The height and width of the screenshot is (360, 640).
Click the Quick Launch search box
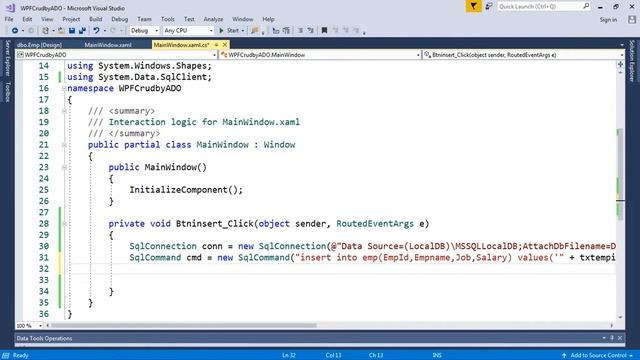[543, 7]
